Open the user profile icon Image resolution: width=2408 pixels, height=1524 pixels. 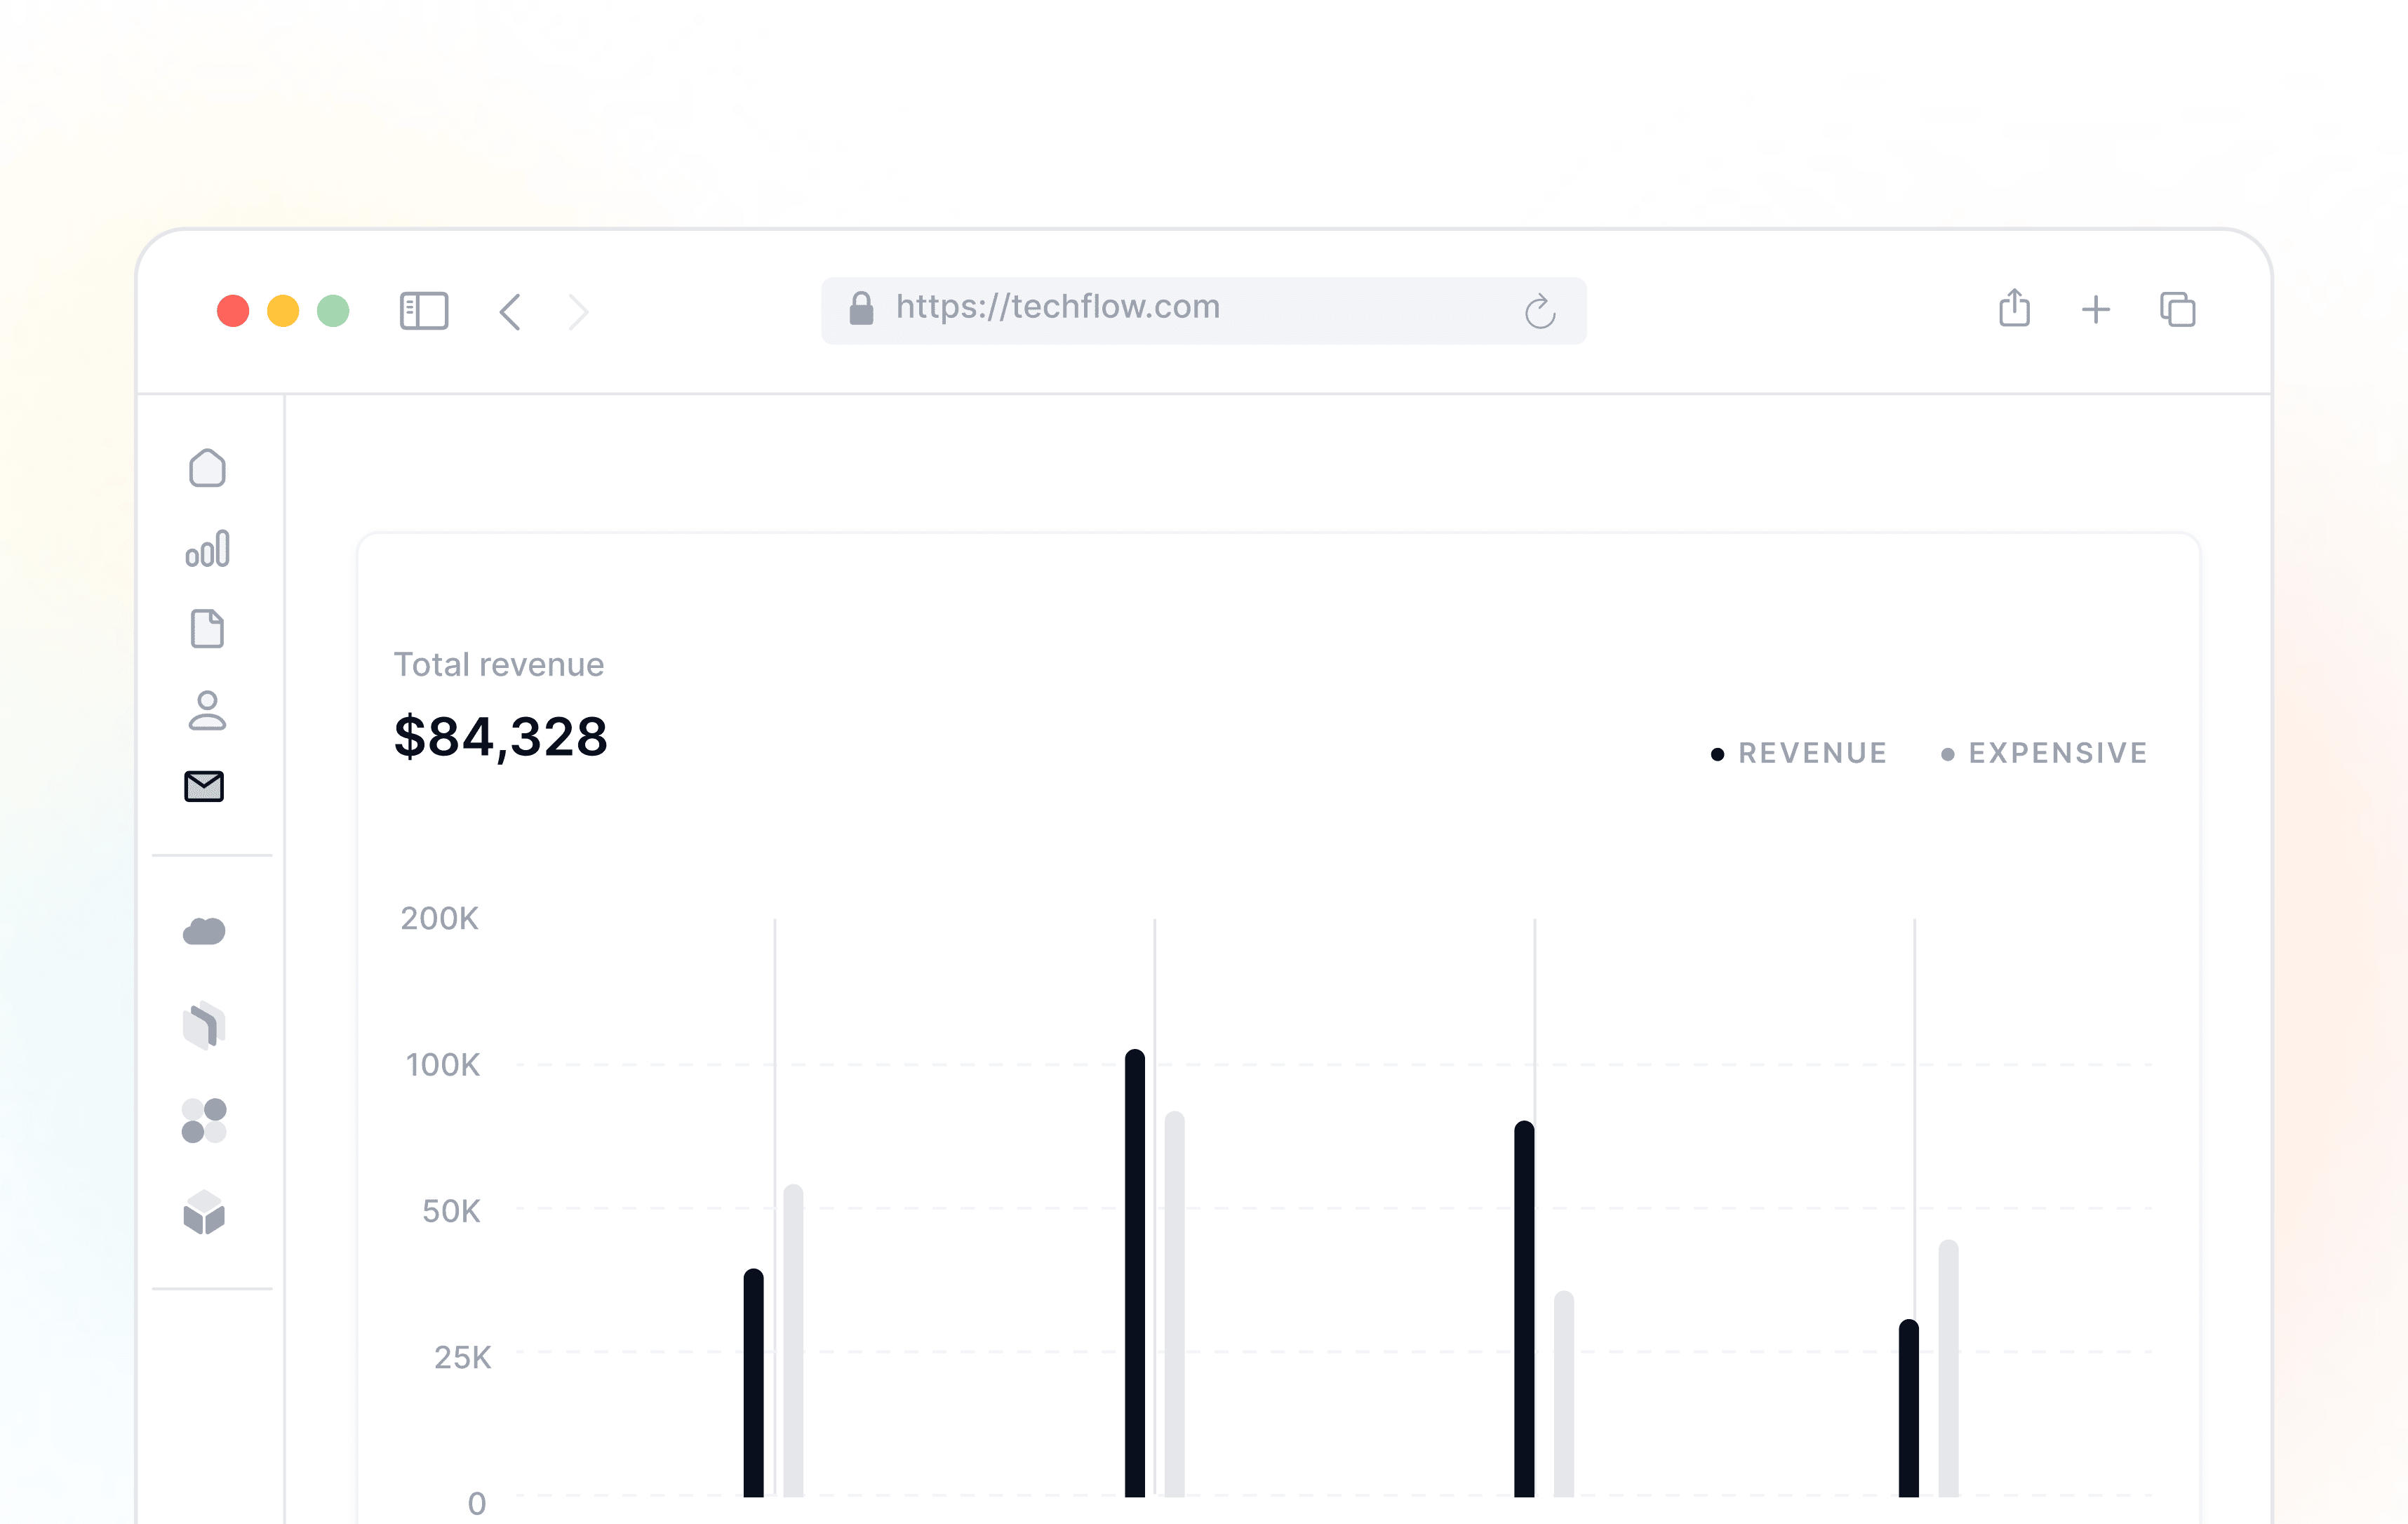coord(207,710)
